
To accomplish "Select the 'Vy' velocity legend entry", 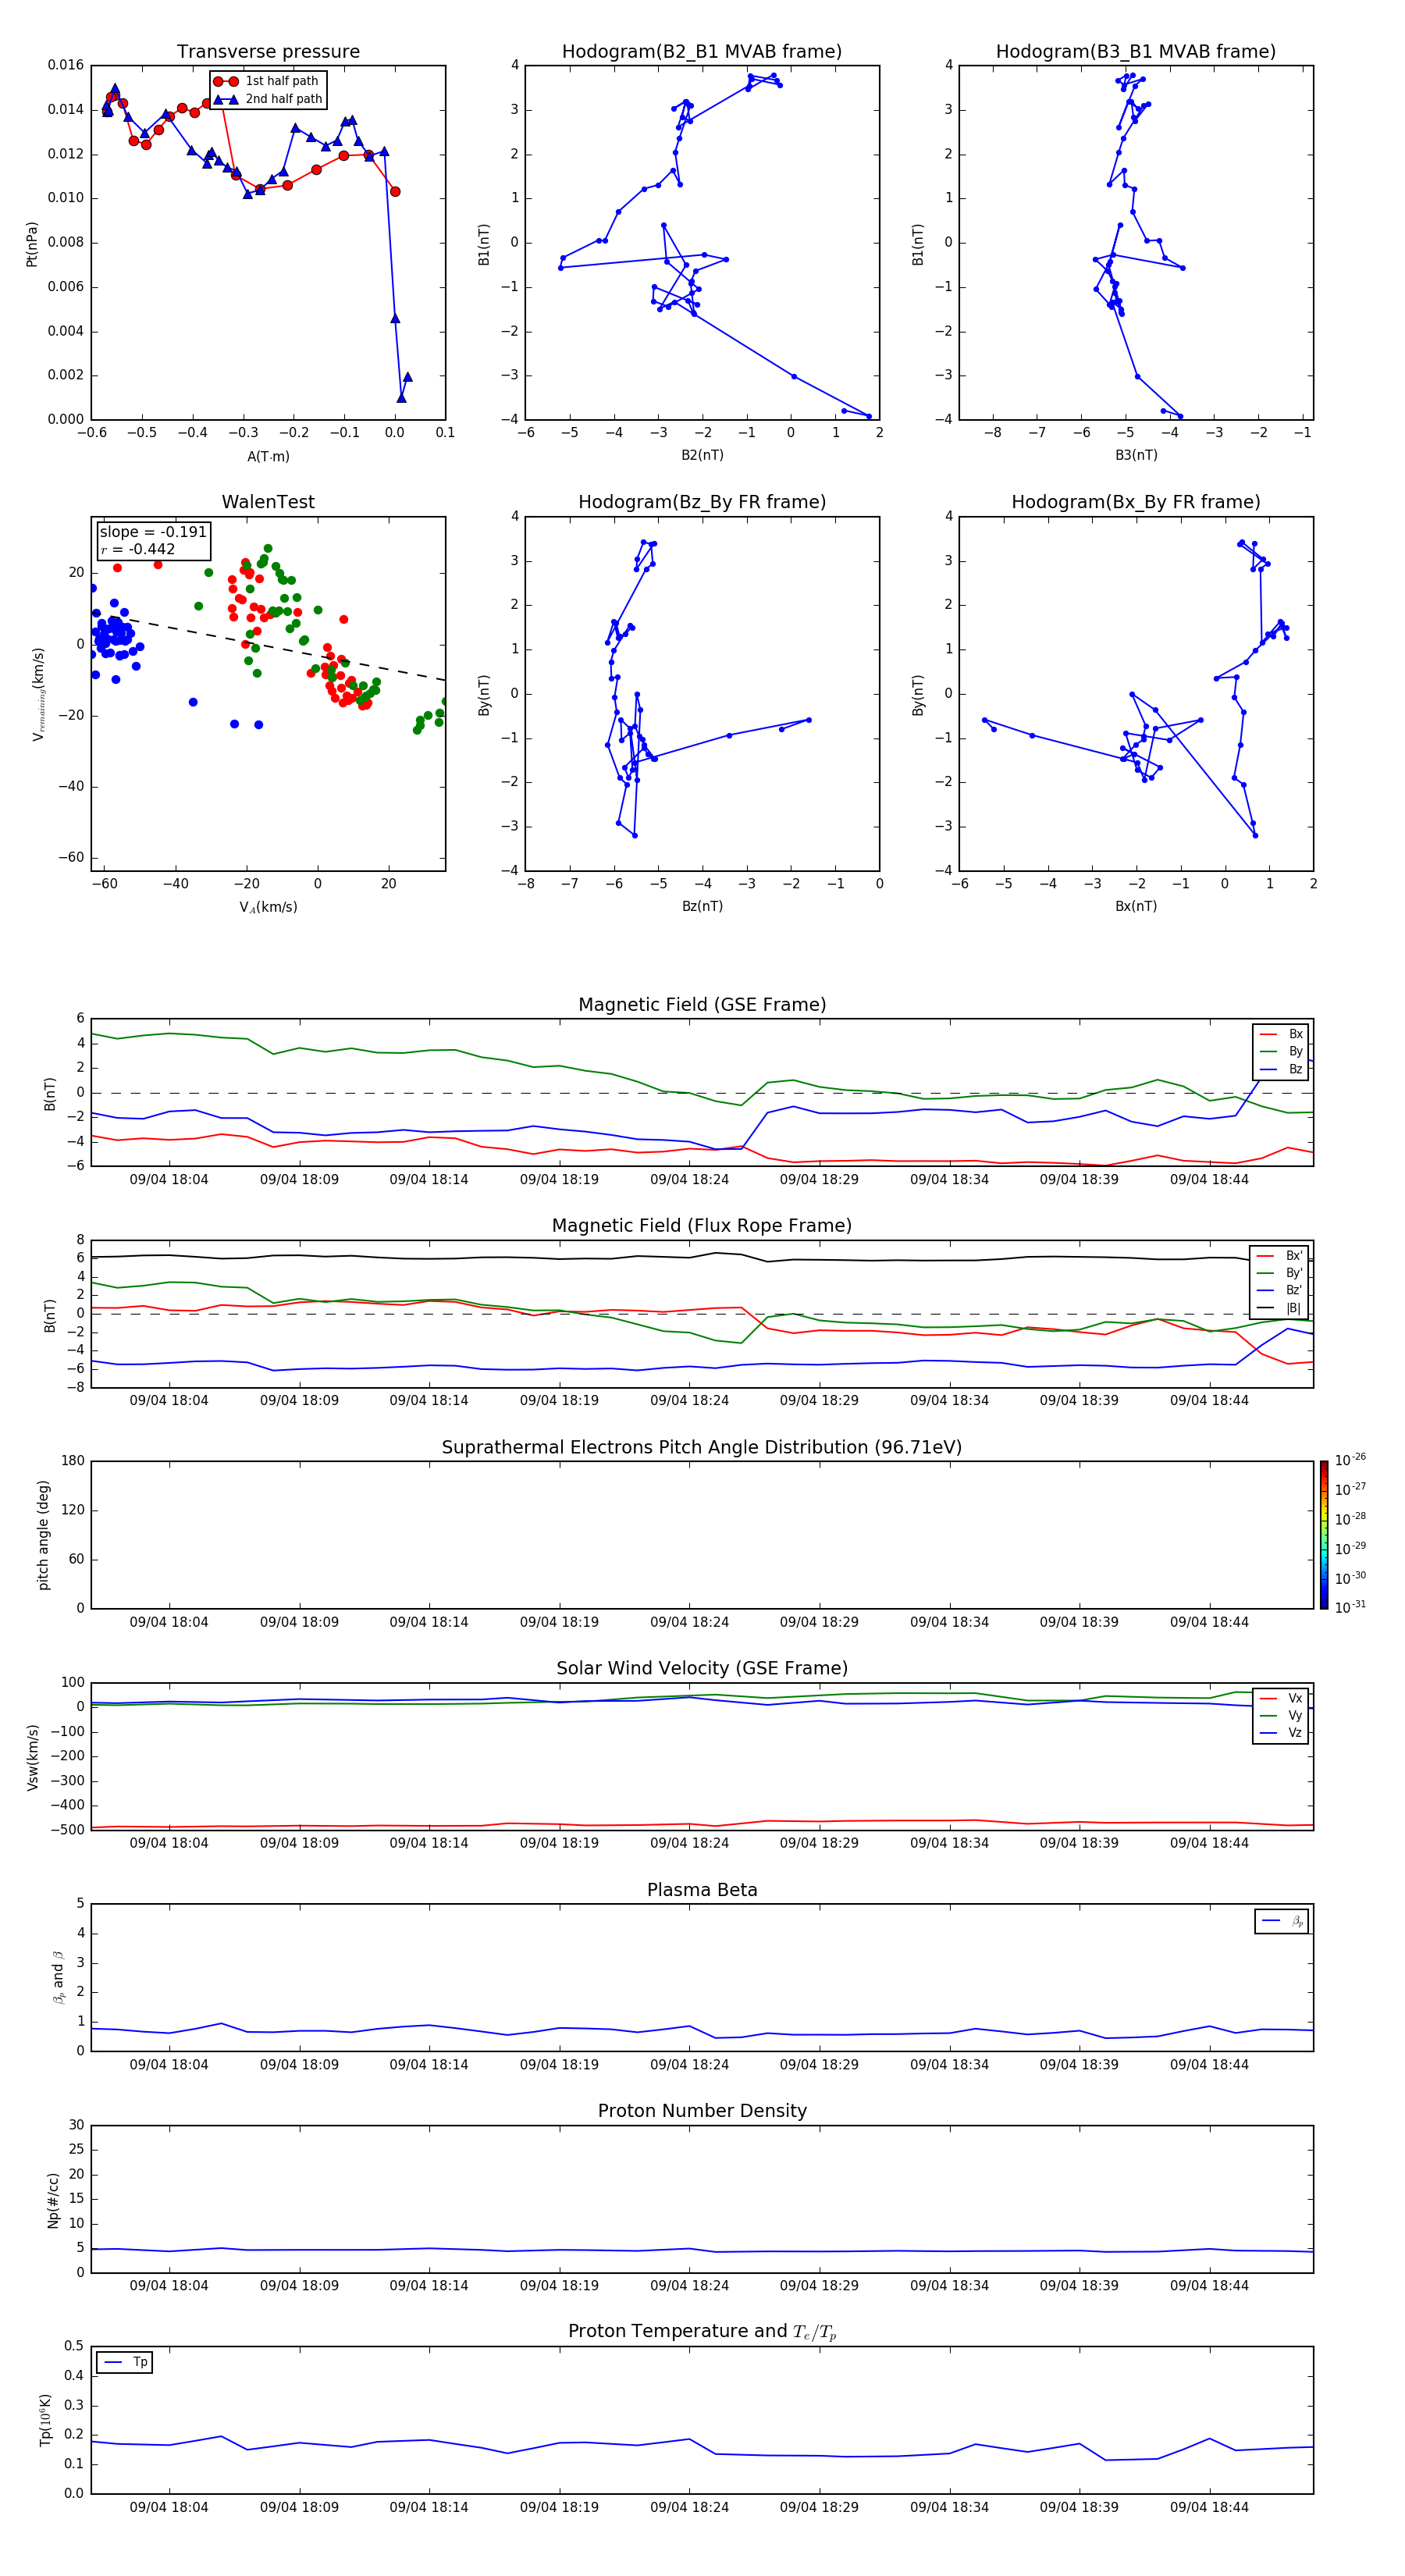I will (x=1281, y=1716).
